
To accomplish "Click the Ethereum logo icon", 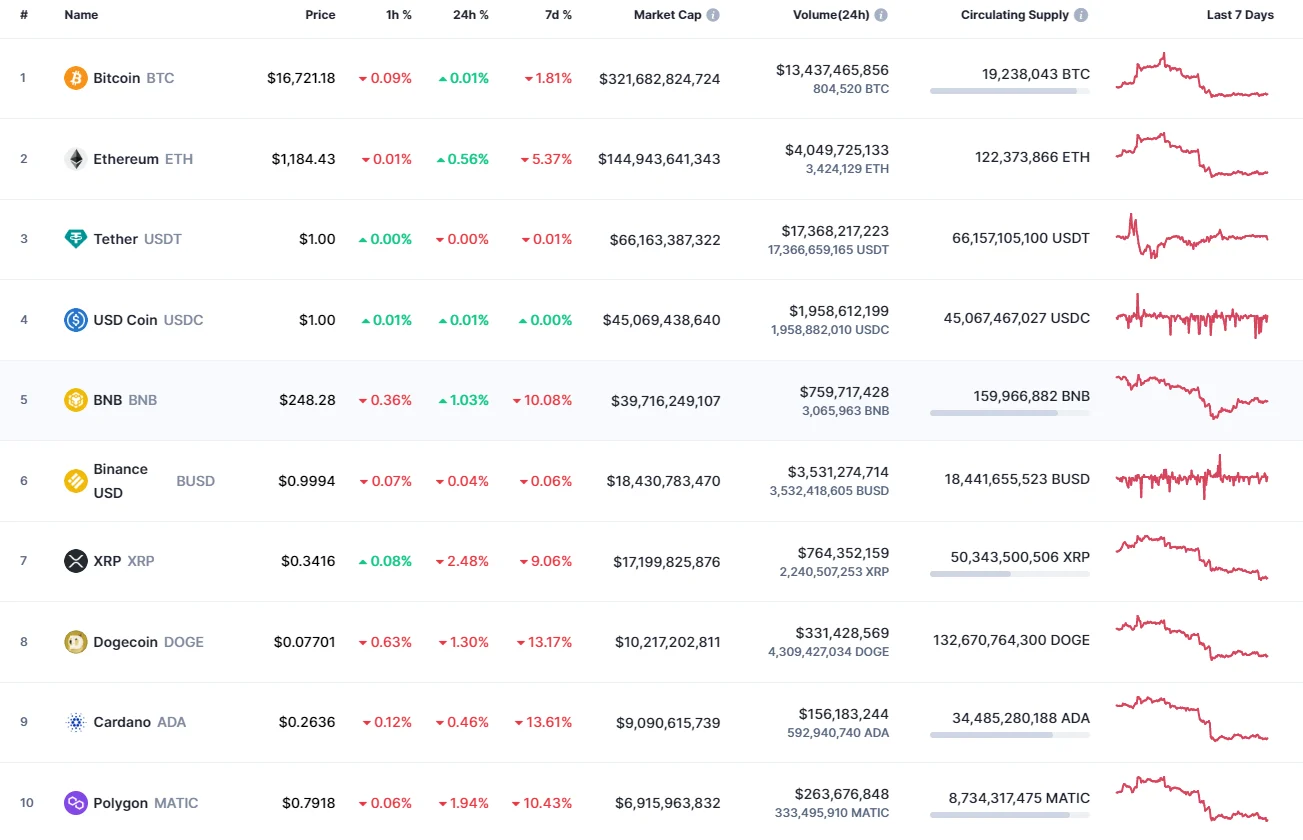I will click(x=74, y=158).
